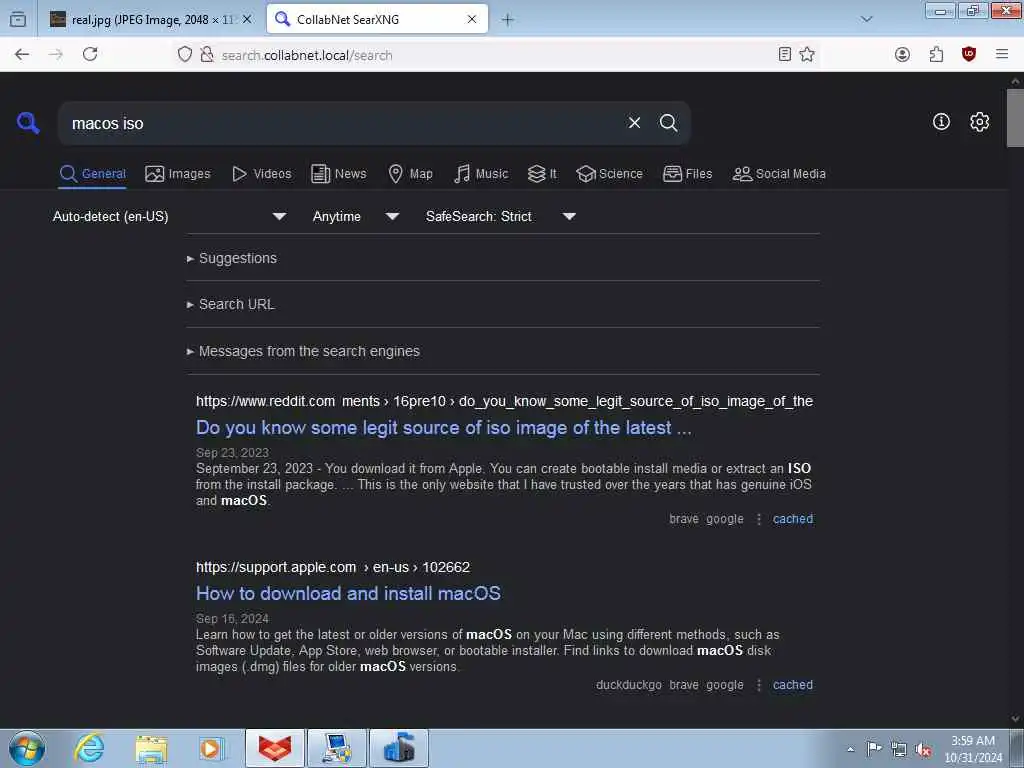The height and width of the screenshot is (768, 1024).
Task: Open cached link for Apple support result
Action: tap(793, 684)
